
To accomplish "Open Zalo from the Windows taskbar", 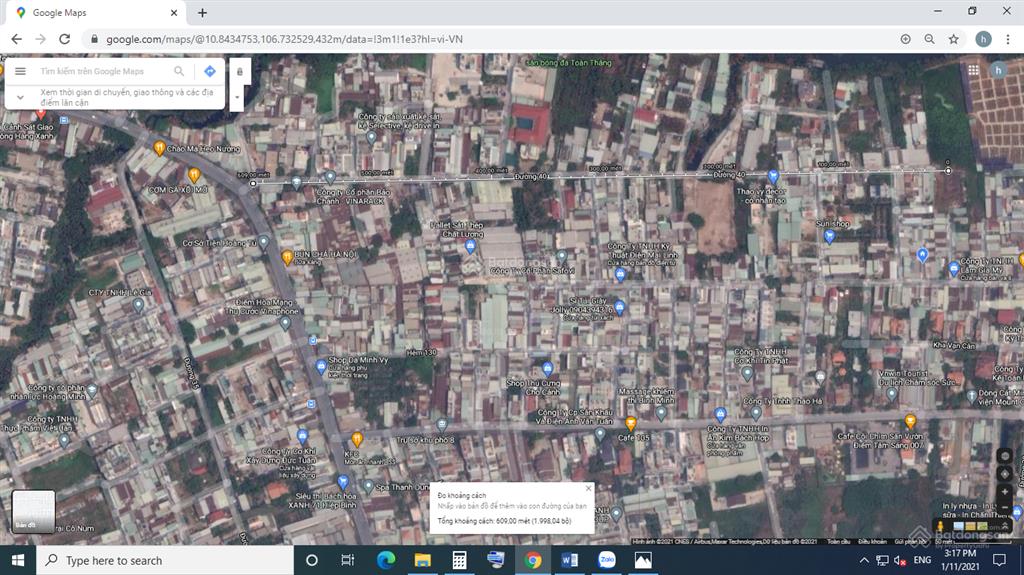I will click(x=606, y=560).
